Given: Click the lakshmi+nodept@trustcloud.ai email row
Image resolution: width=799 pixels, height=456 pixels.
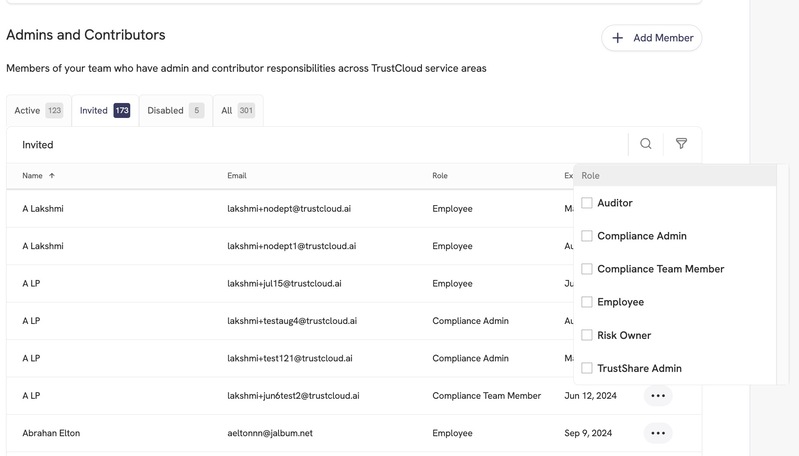Looking at the screenshot, I should [x=289, y=208].
